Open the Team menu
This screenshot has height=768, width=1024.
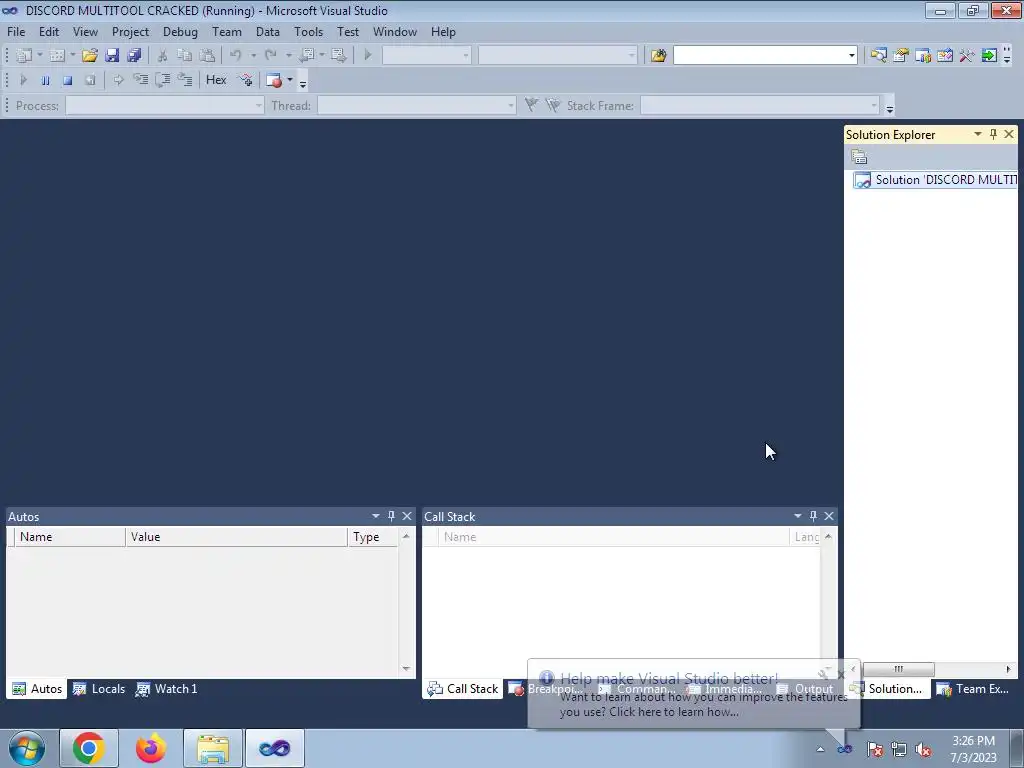(227, 31)
